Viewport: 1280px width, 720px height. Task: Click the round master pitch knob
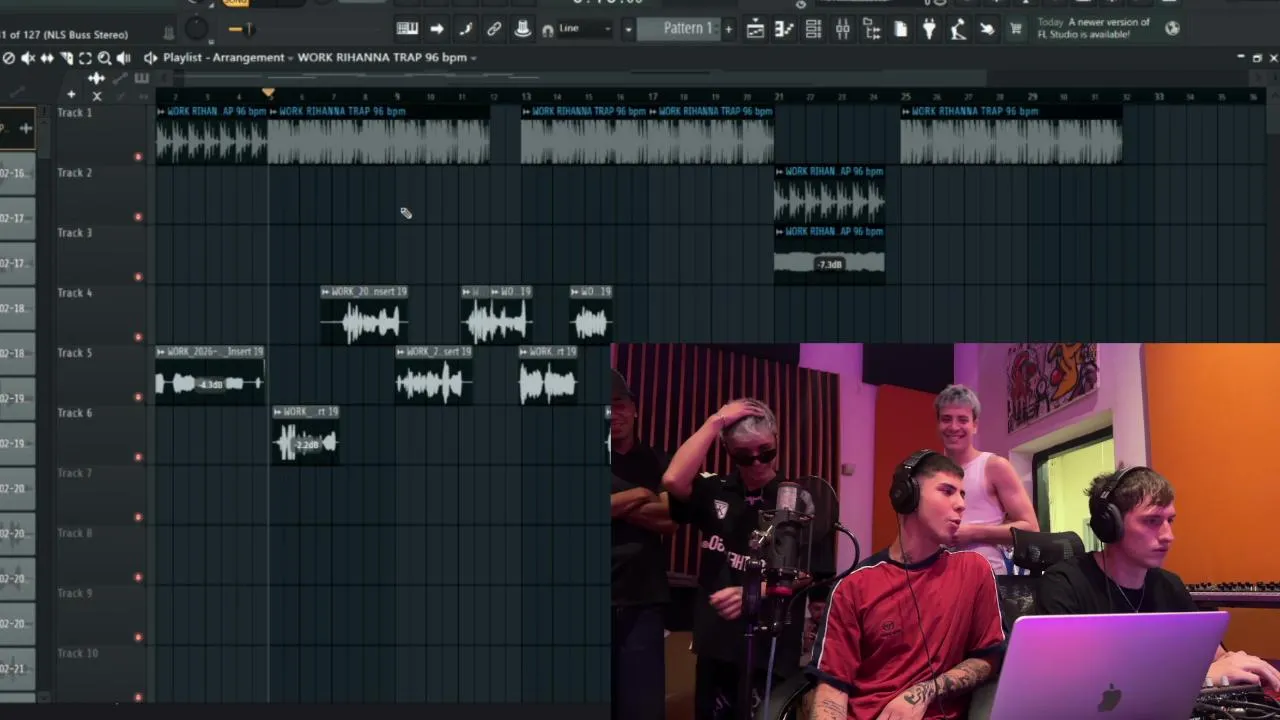coord(197,28)
